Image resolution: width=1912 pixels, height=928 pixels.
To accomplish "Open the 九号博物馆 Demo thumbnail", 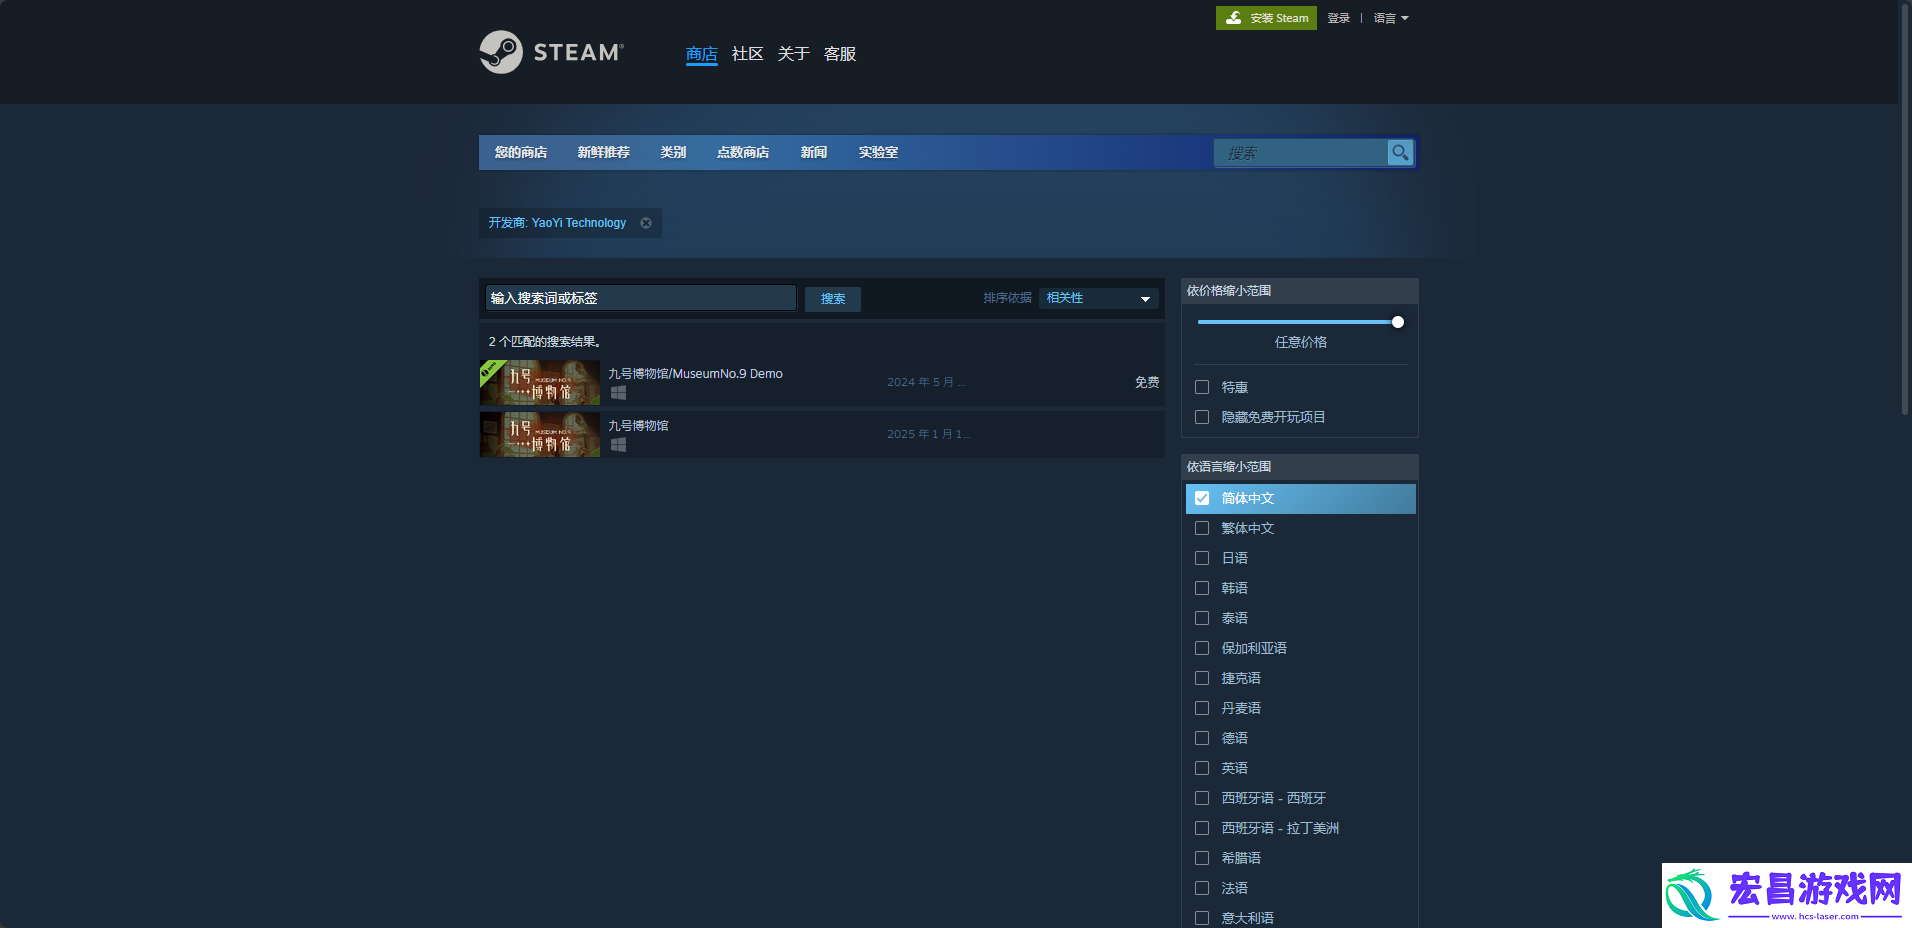I will [540, 382].
